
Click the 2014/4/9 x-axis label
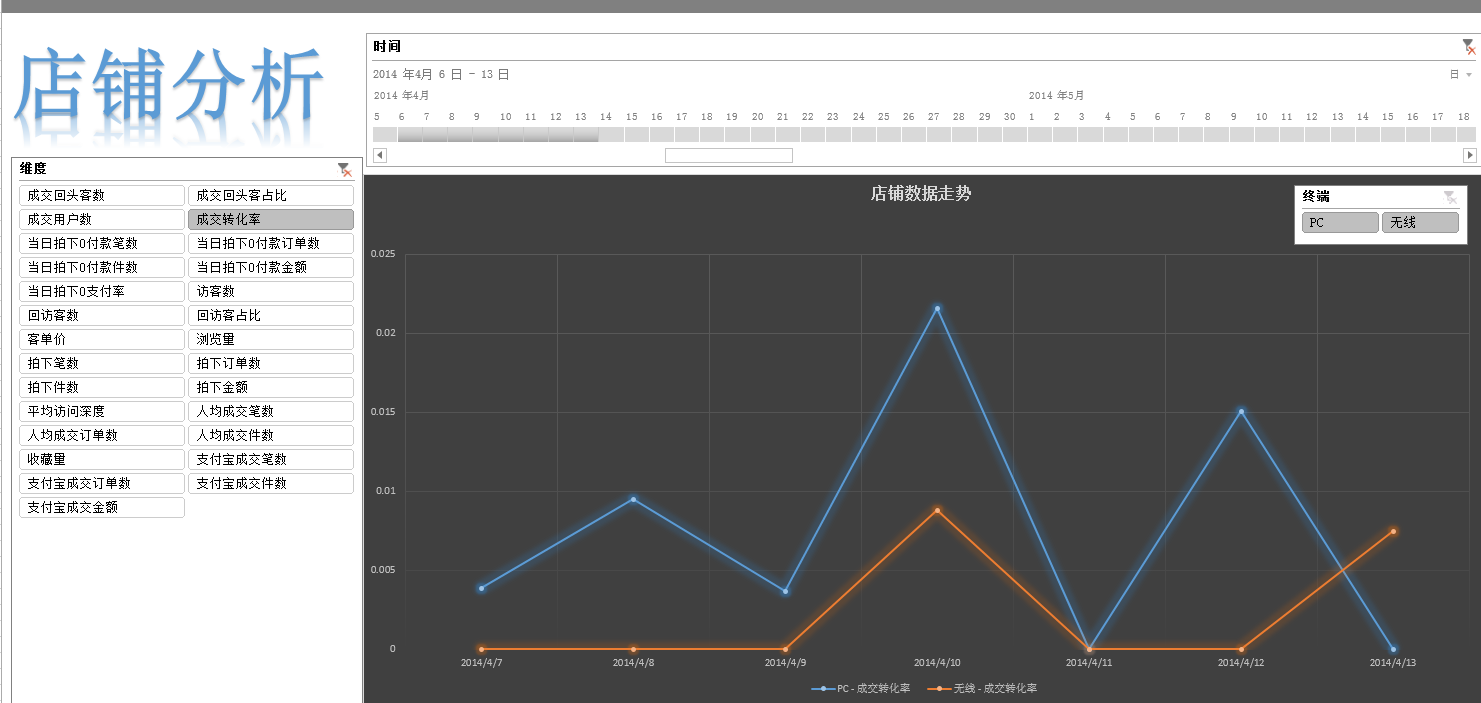(x=785, y=662)
